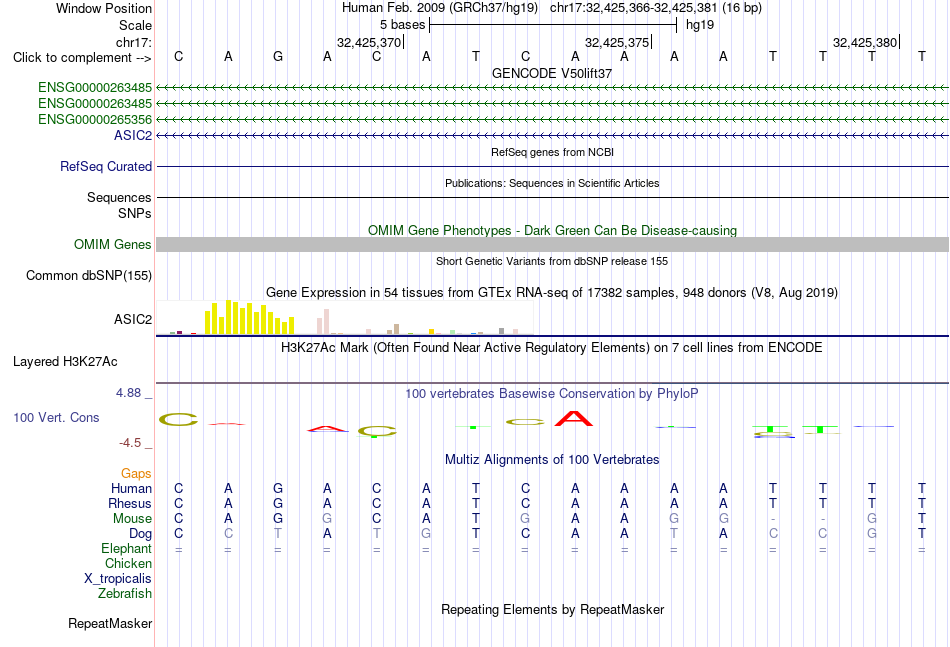Image resolution: width=950 pixels, height=647 pixels.
Task: Select the Chicken alignment row label
Action: pos(128,563)
